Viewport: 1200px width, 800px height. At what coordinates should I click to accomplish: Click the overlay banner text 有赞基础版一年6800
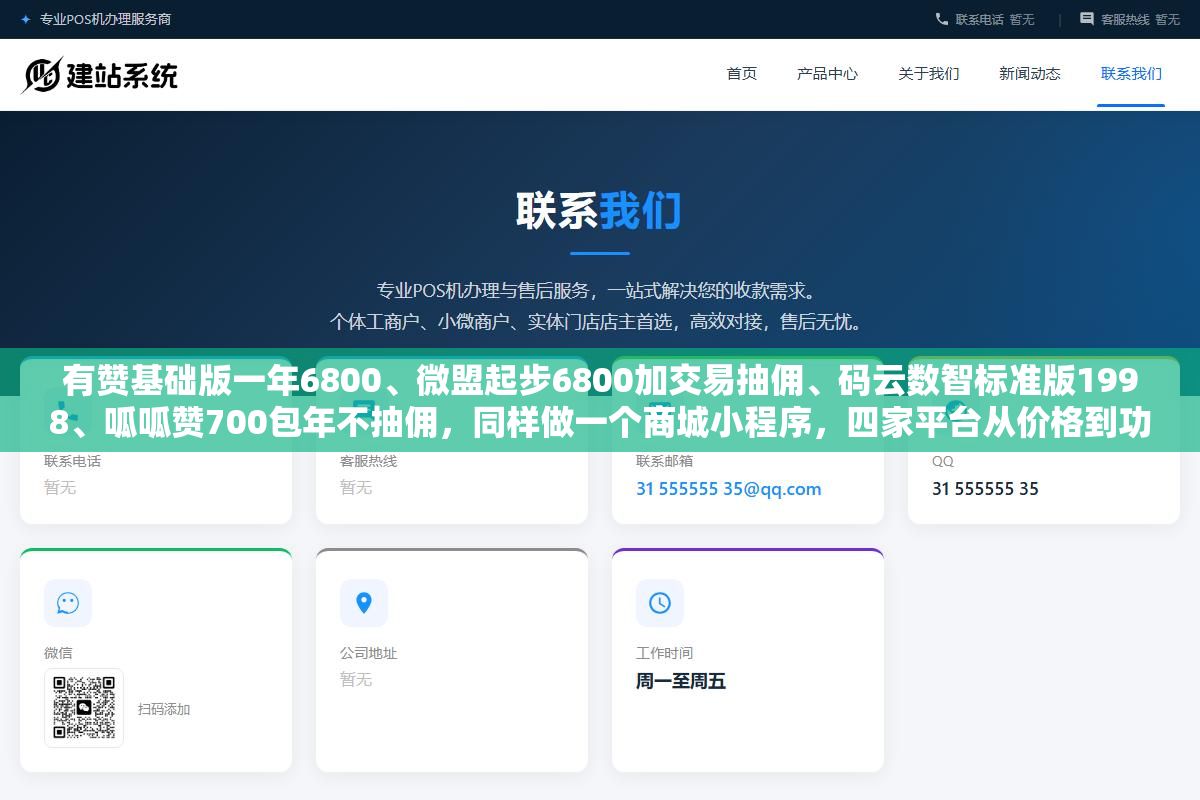coord(221,381)
